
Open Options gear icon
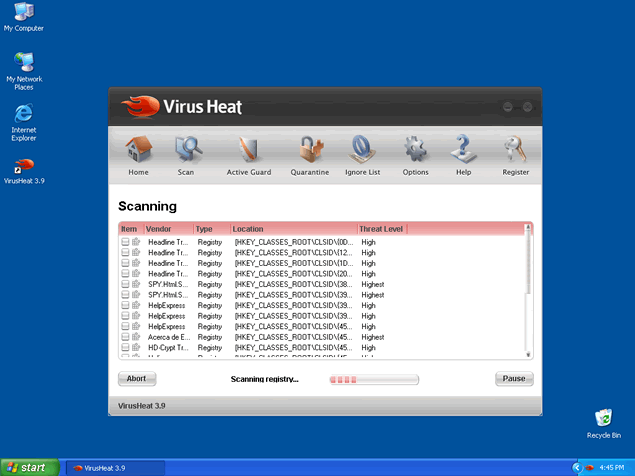[415, 152]
